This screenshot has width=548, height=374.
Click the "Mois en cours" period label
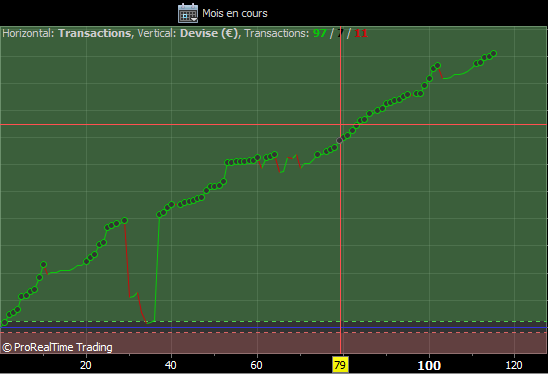click(x=235, y=13)
